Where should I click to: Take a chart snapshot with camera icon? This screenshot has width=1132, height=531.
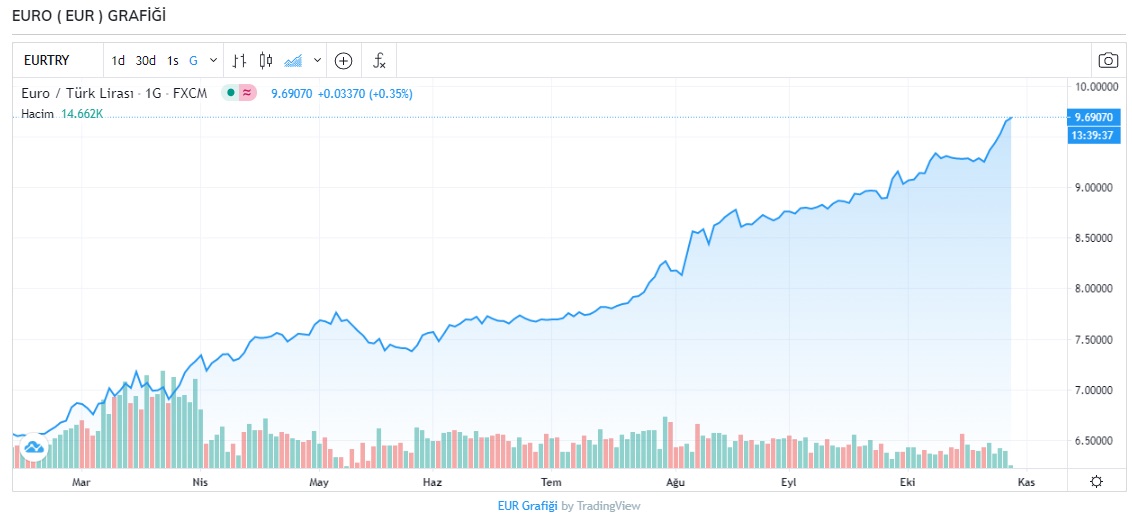tap(1107, 60)
